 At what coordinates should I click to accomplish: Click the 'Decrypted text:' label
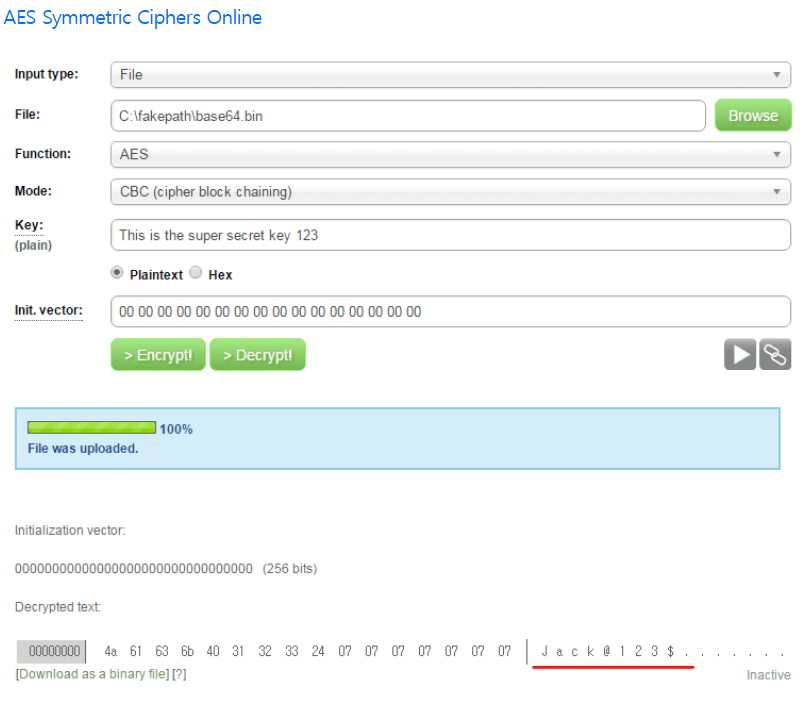tap(58, 607)
